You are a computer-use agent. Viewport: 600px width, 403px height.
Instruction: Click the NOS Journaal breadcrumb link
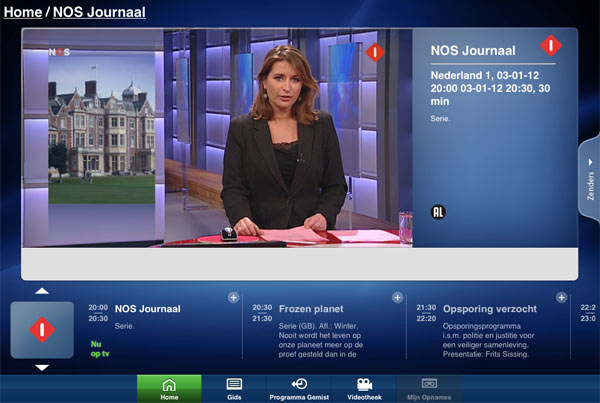click(98, 13)
